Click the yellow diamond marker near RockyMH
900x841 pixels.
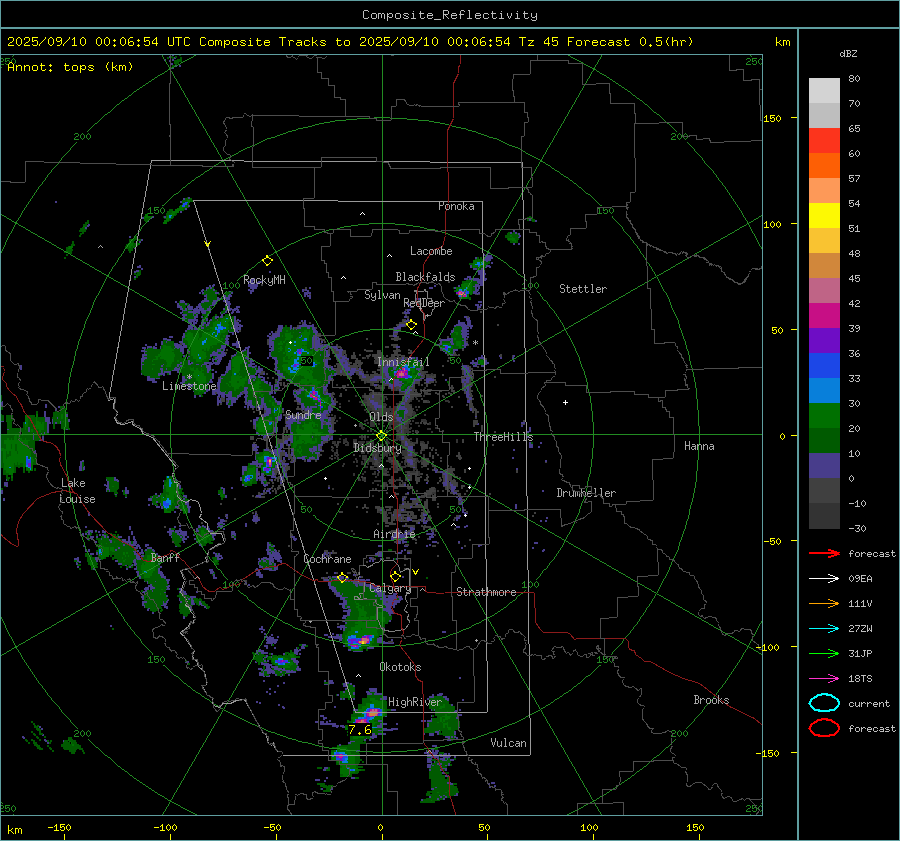(x=267, y=261)
